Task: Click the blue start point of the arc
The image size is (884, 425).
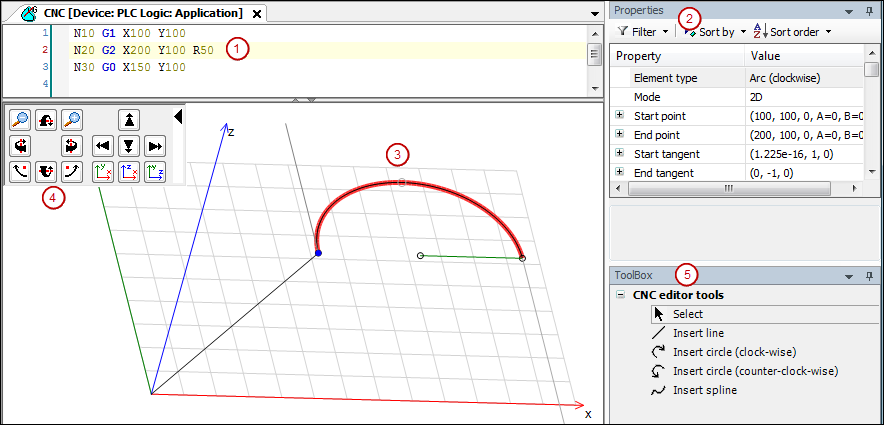Action: click(x=319, y=254)
